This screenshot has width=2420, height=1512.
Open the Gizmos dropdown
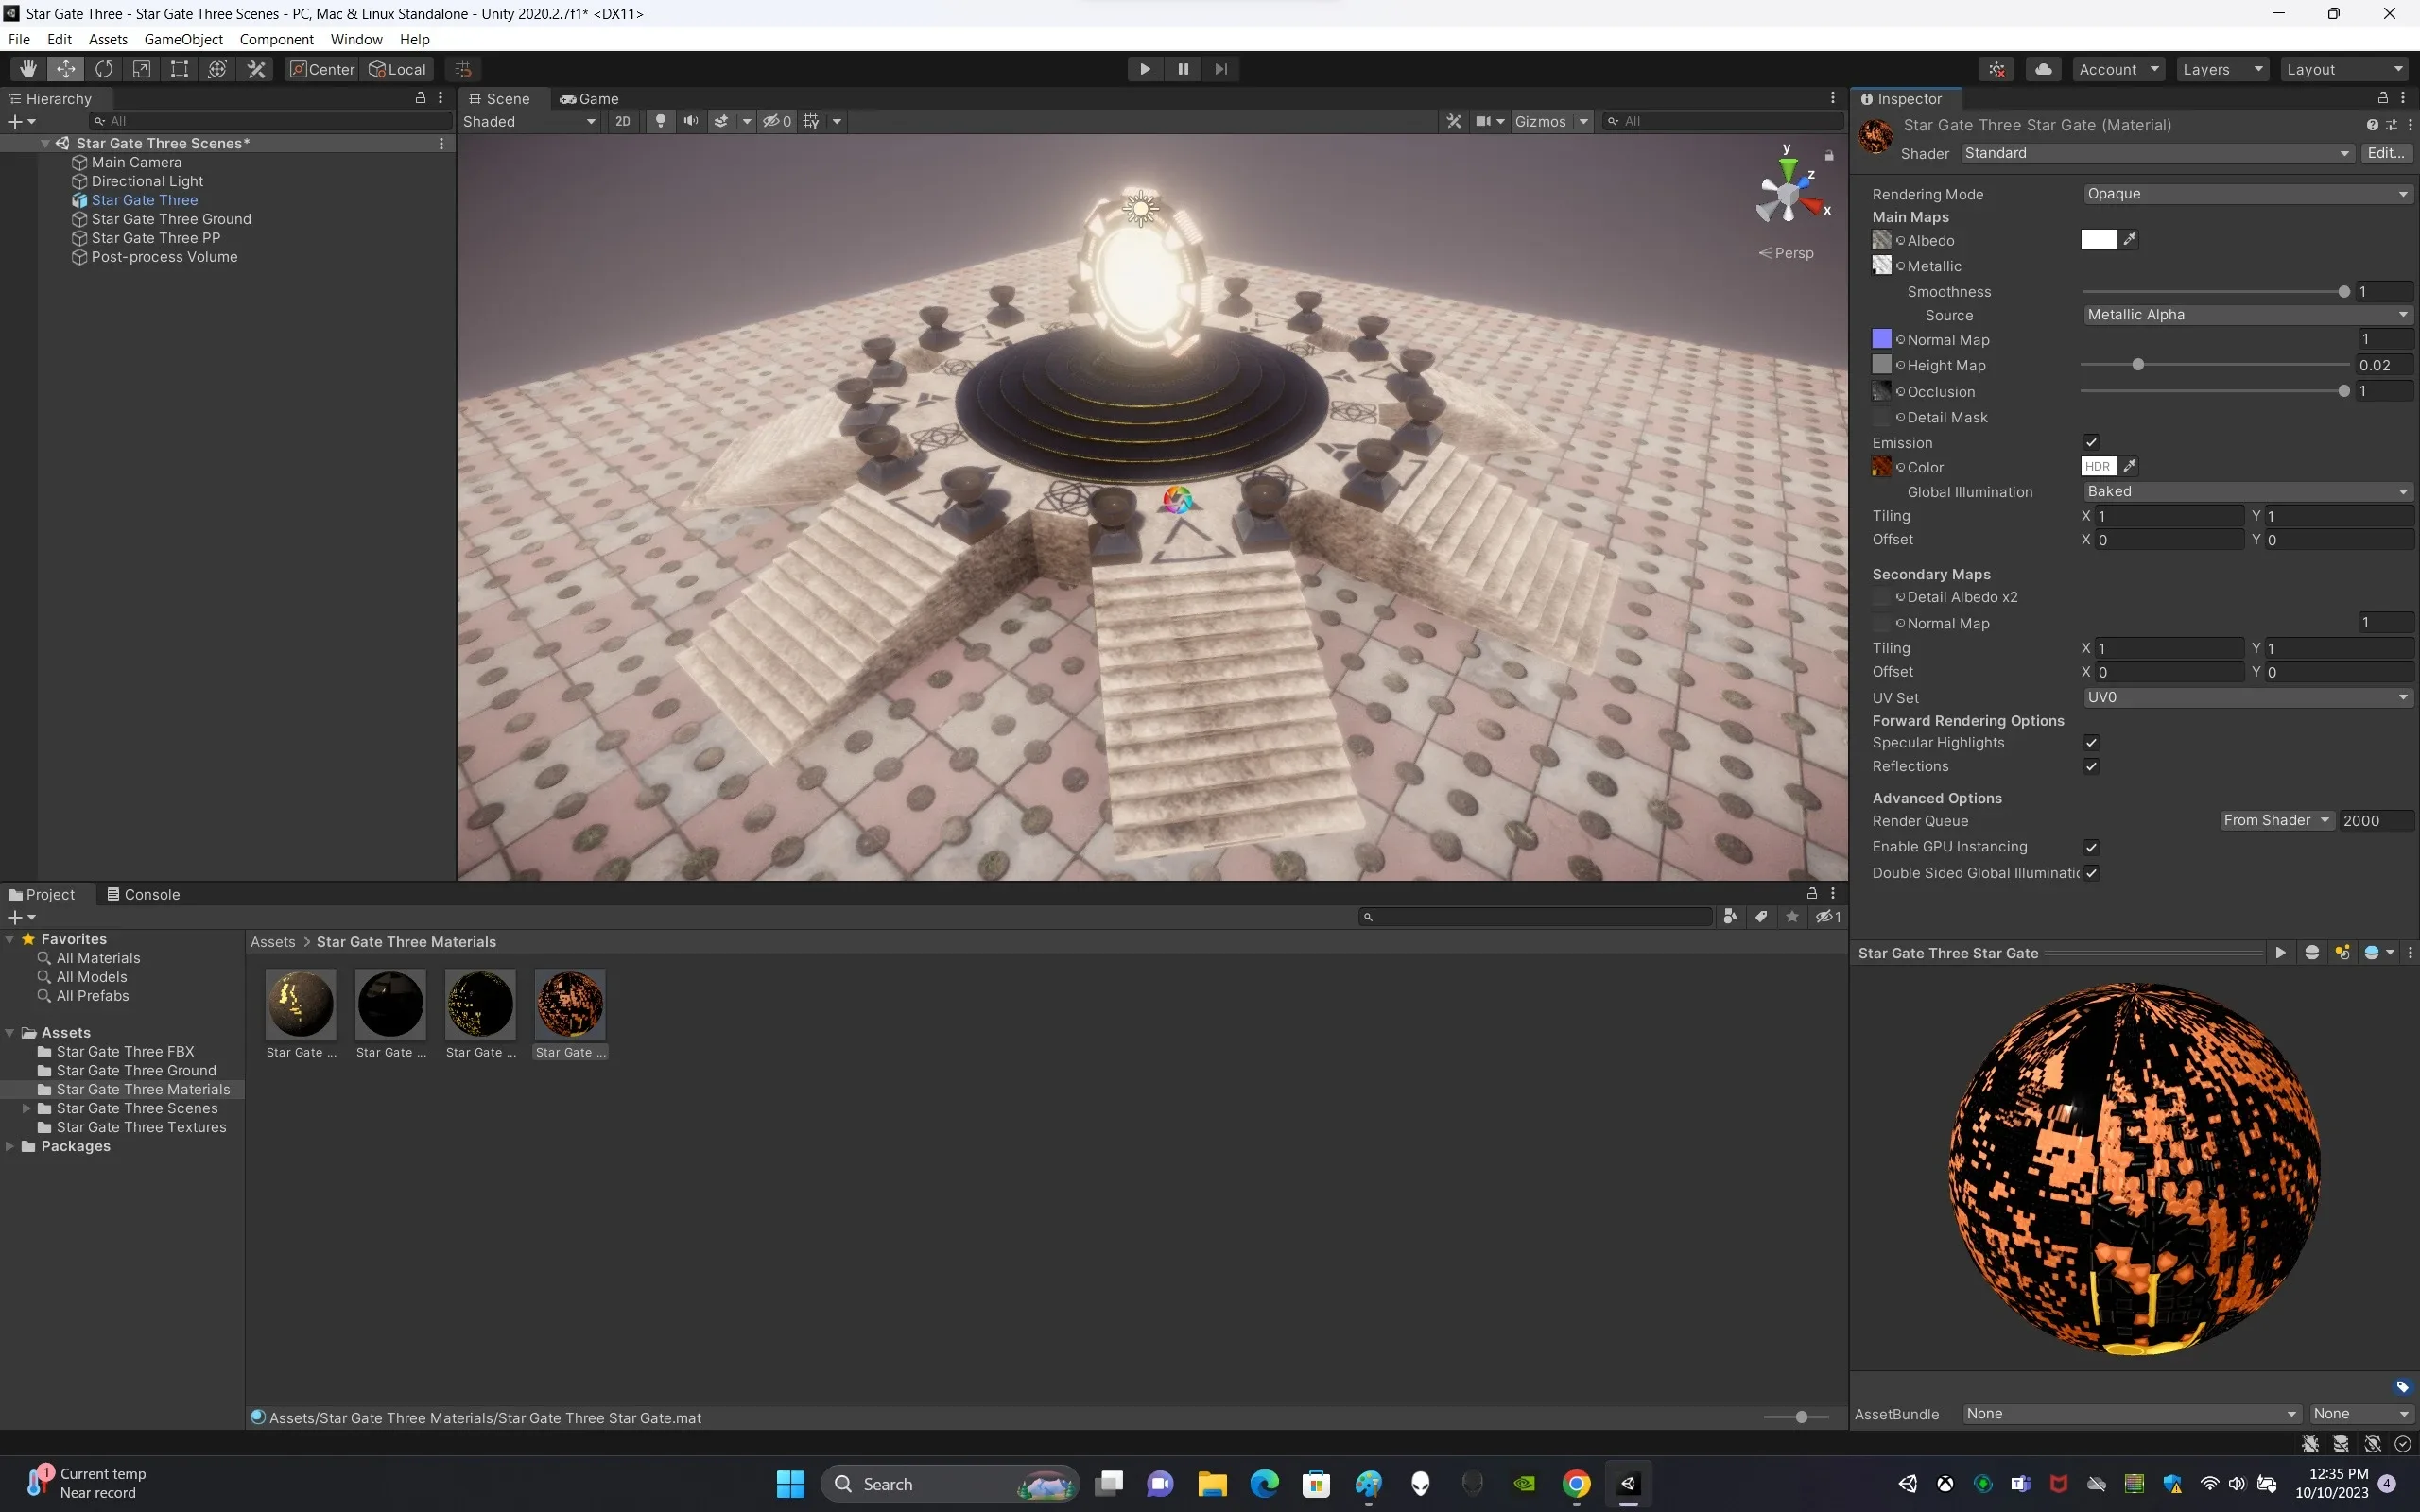pos(1551,121)
